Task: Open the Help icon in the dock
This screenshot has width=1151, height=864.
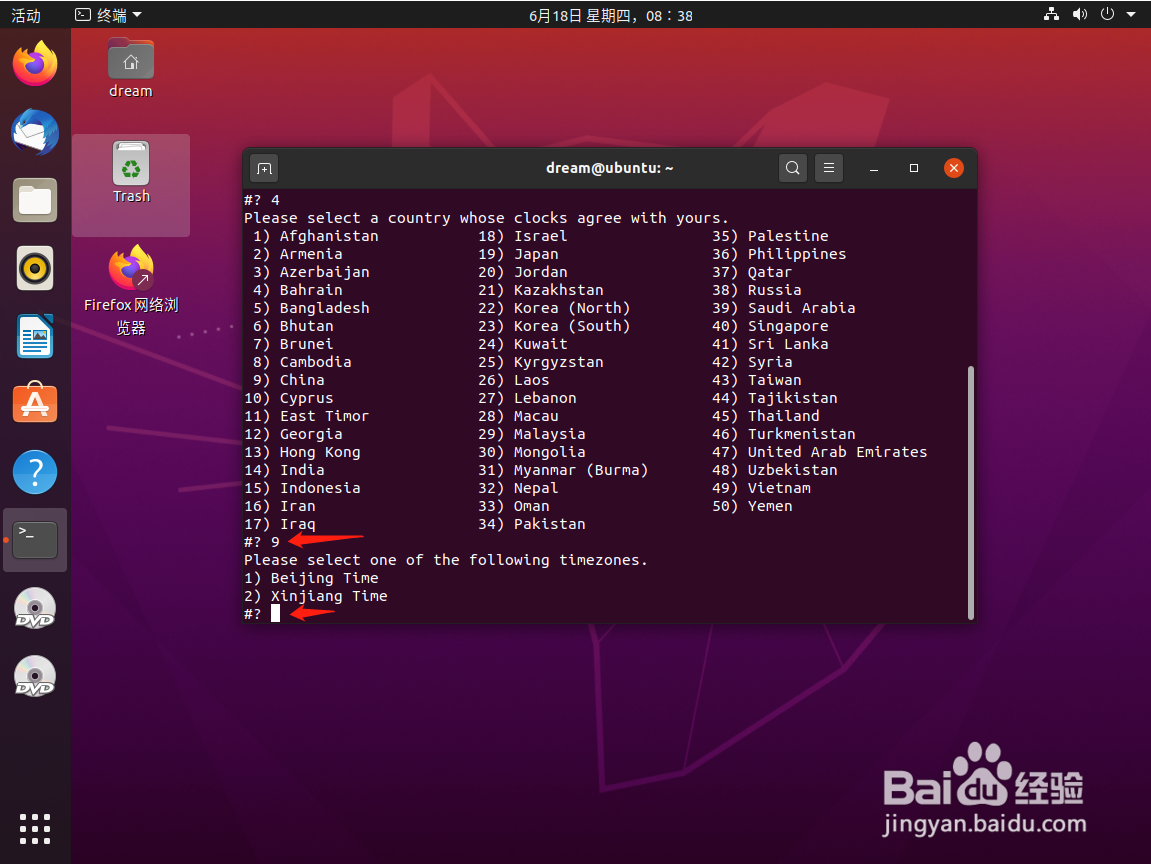Action: click(x=35, y=472)
